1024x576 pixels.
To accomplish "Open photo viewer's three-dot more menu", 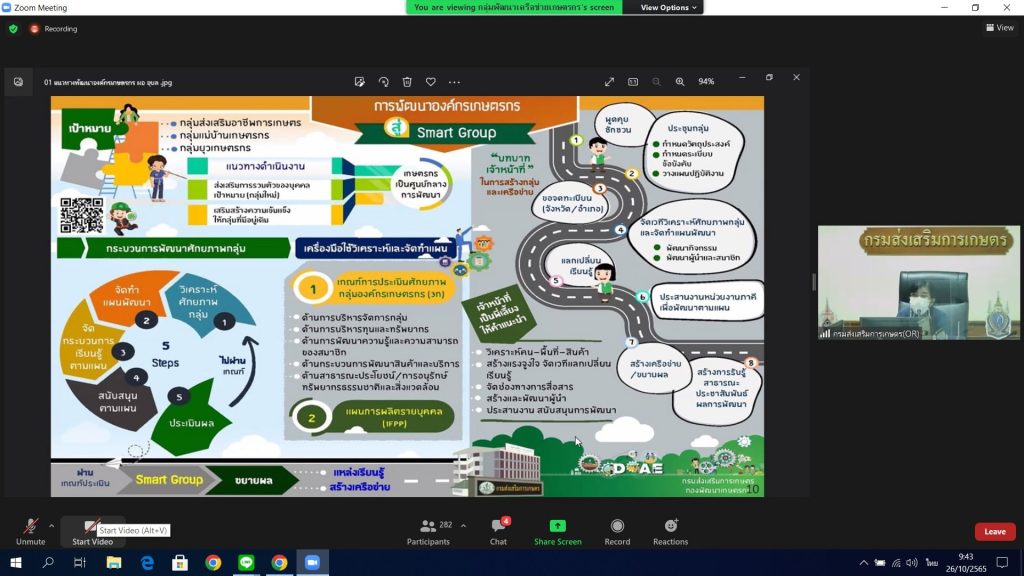I will (x=455, y=82).
